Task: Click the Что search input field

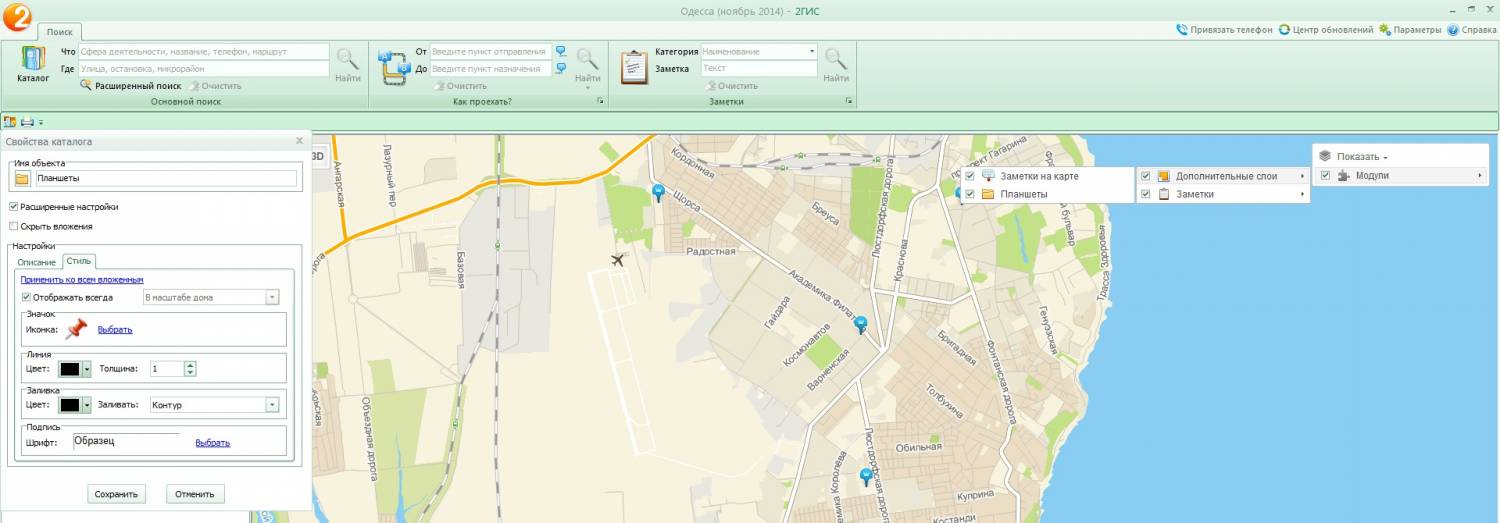Action: tap(203, 51)
